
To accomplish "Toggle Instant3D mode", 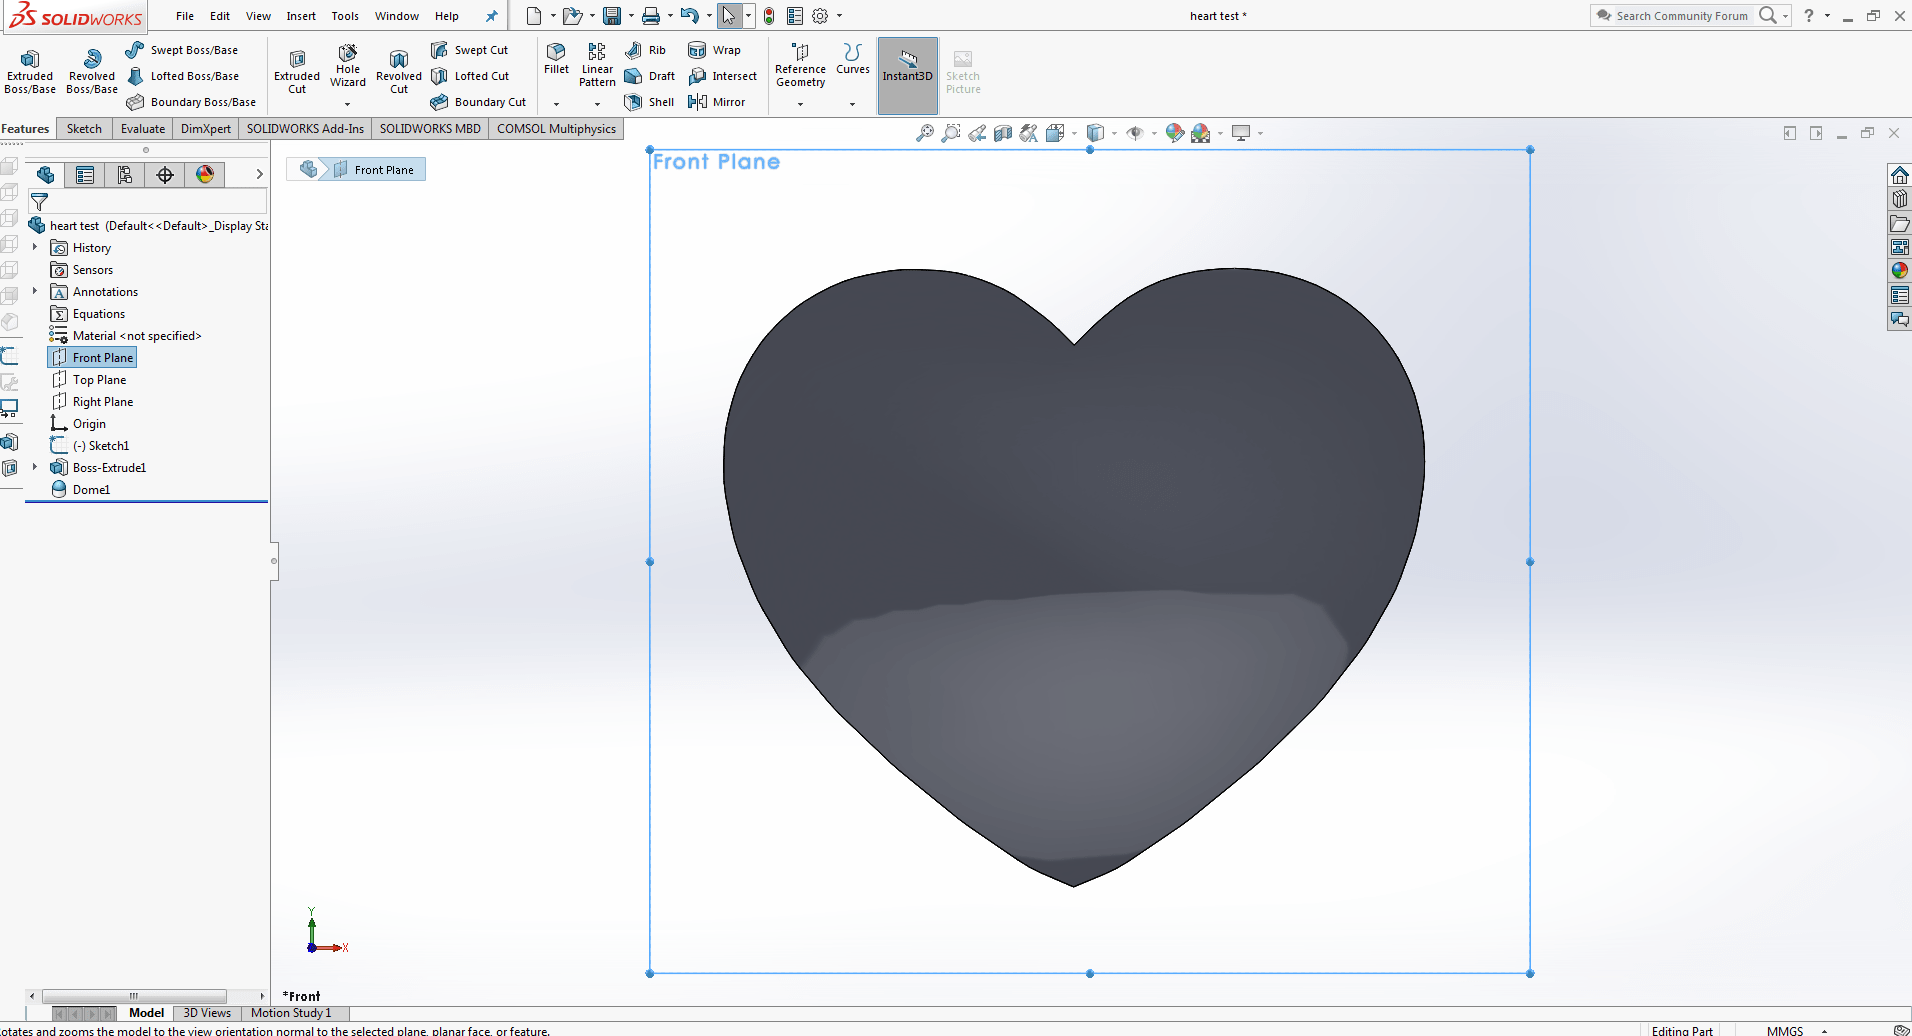I will [908, 76].
